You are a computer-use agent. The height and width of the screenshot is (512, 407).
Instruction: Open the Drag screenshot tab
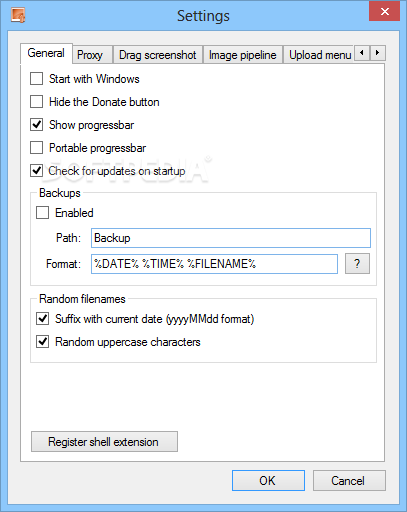pos(158,55)
